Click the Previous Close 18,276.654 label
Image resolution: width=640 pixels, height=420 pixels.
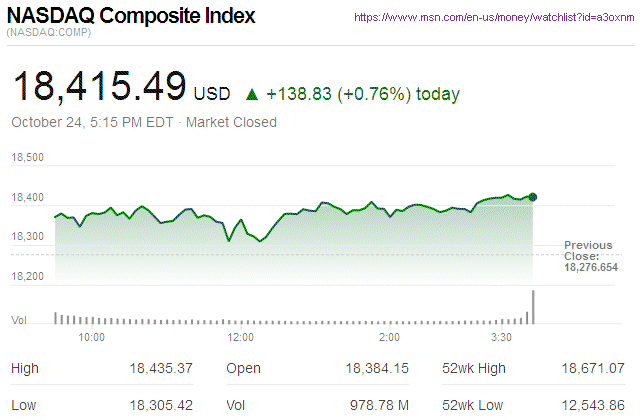[590, 256]
